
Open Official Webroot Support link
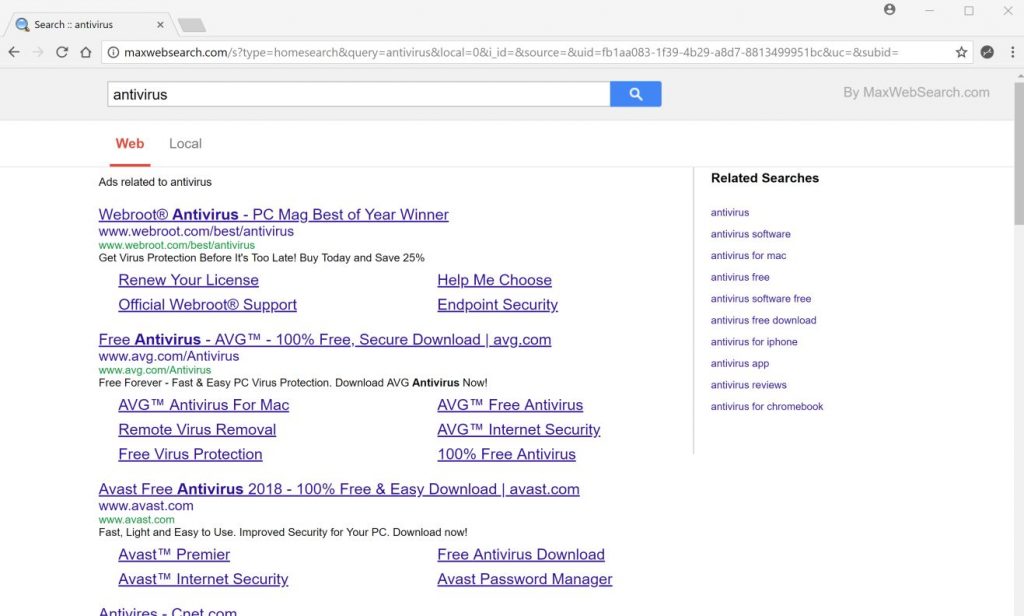point(207,304)
